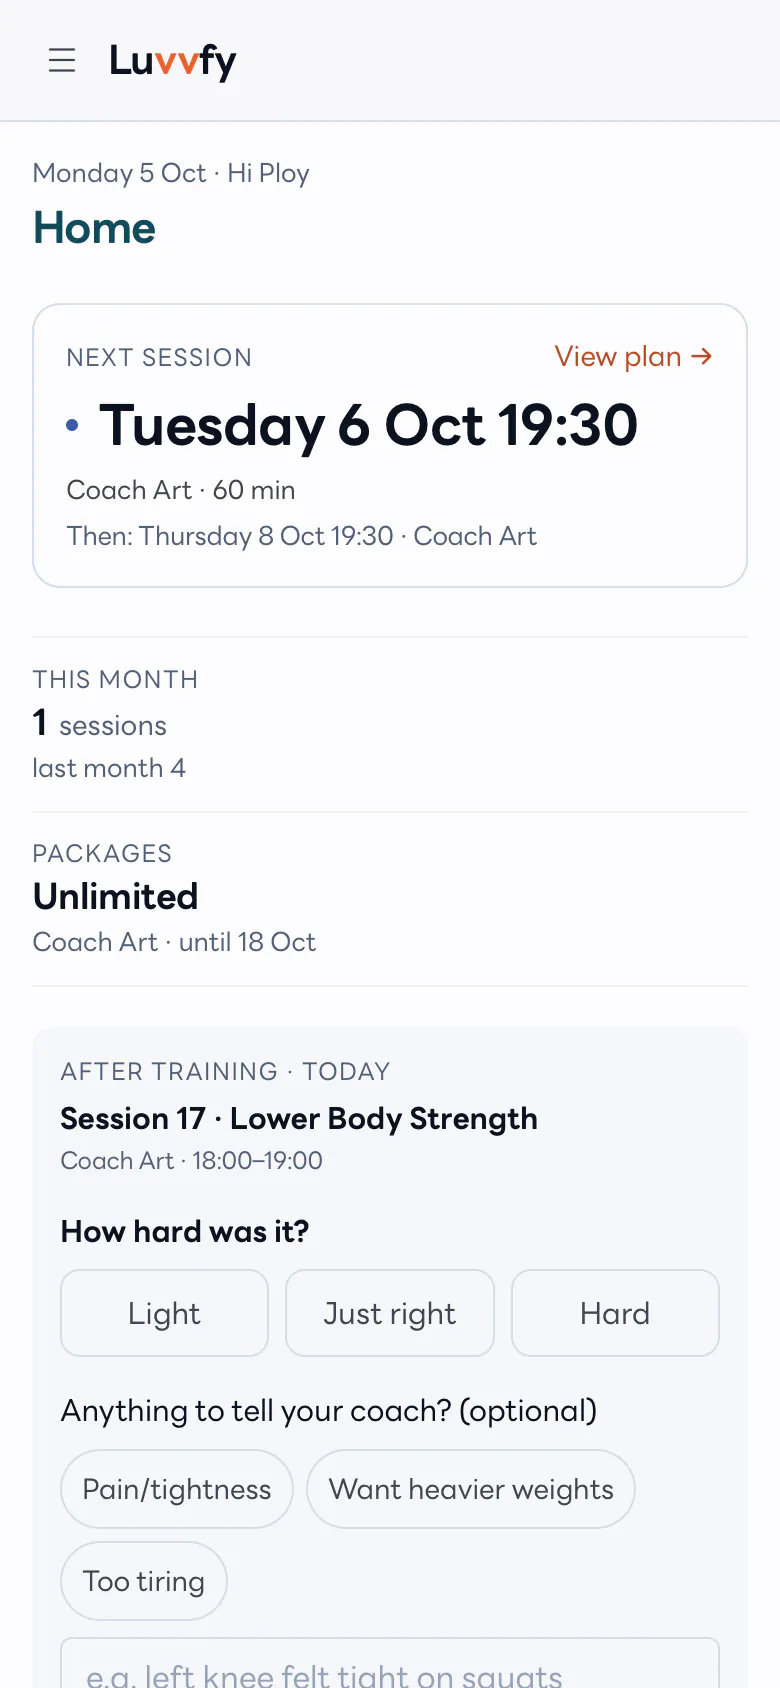Click the arrow next to View plan
Screen dimensions: 780x1688
click(x=702, y=356)
